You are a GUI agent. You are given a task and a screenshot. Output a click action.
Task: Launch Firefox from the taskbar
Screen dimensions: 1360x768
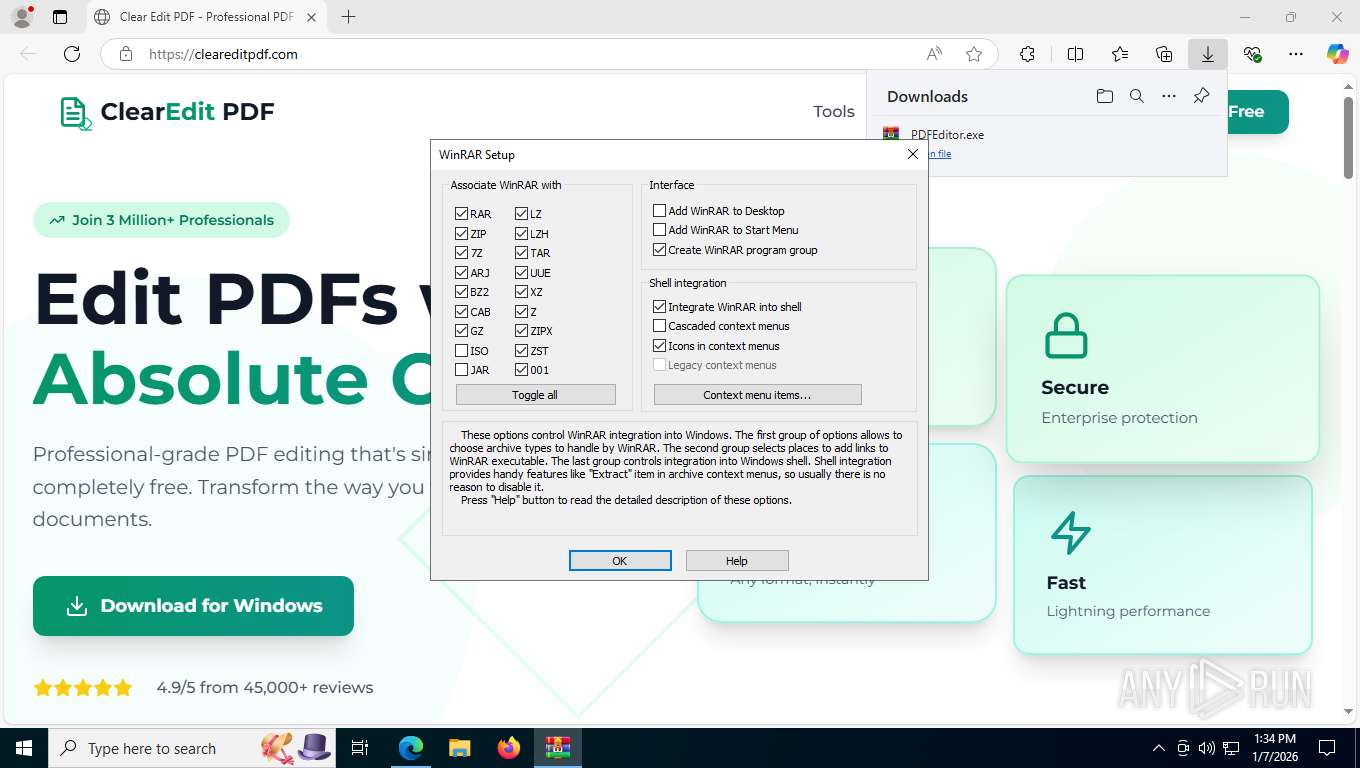(x=508, y=748)
